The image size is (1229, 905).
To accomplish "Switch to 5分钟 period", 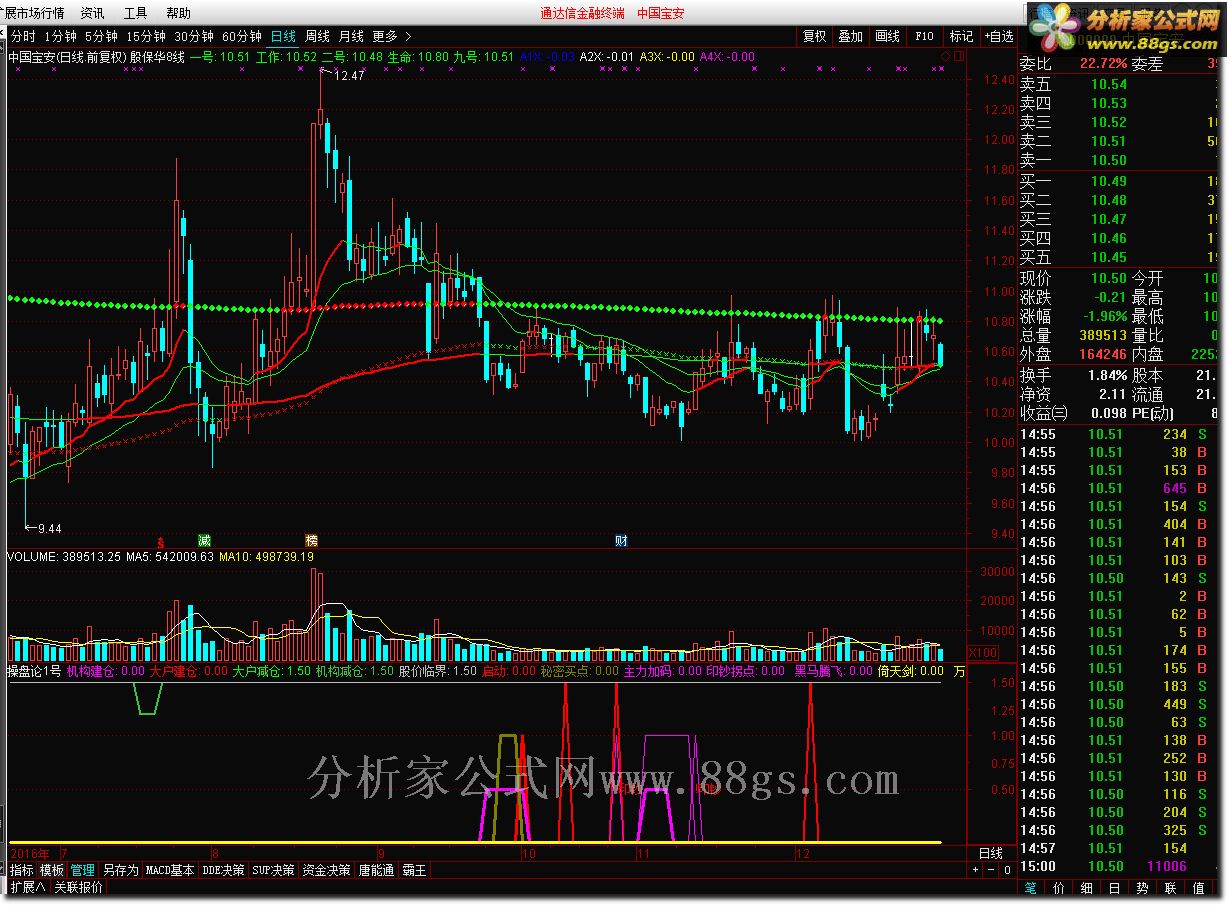I will point(101,36).
